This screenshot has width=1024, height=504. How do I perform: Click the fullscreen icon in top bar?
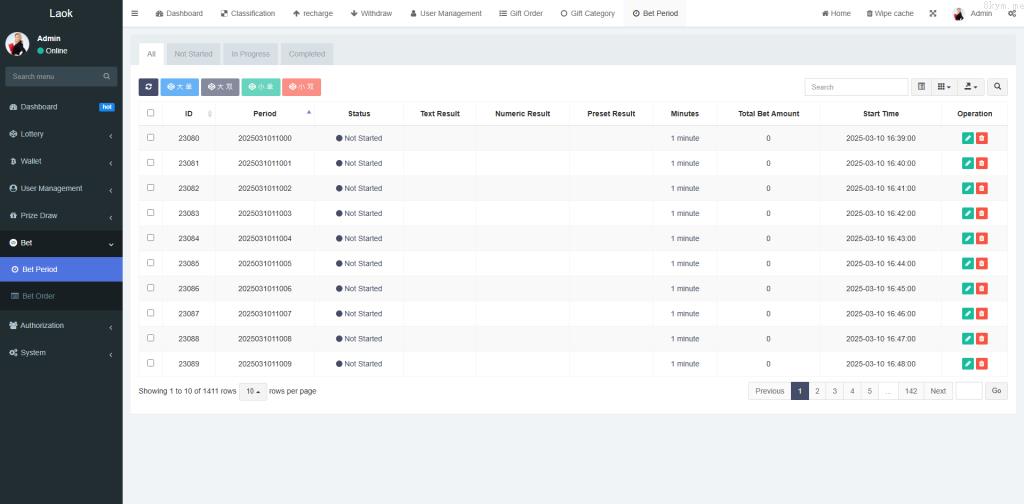(933, 13)
